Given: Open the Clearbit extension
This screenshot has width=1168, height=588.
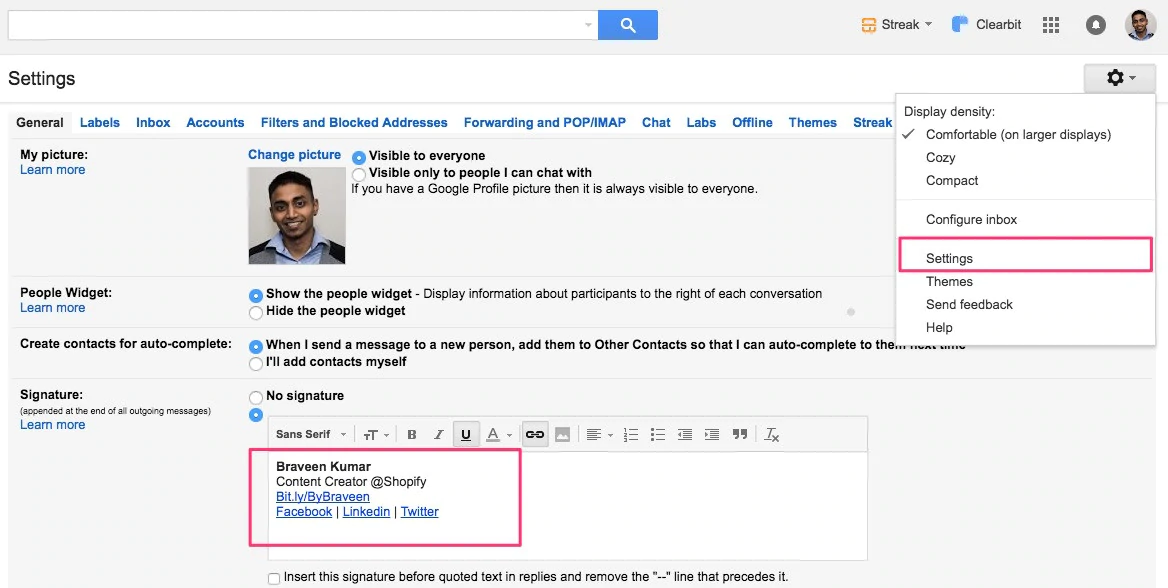Looking at the screenshot, I should tap(986, 25).
